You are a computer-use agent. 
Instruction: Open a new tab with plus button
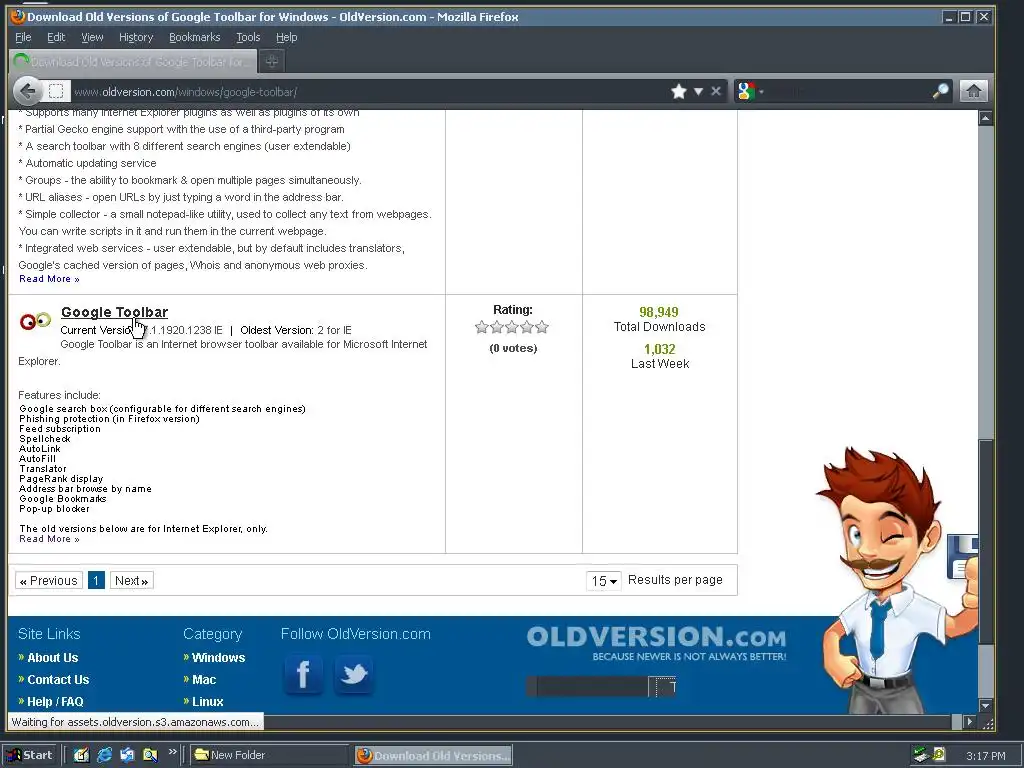click(x=272, y=61)
